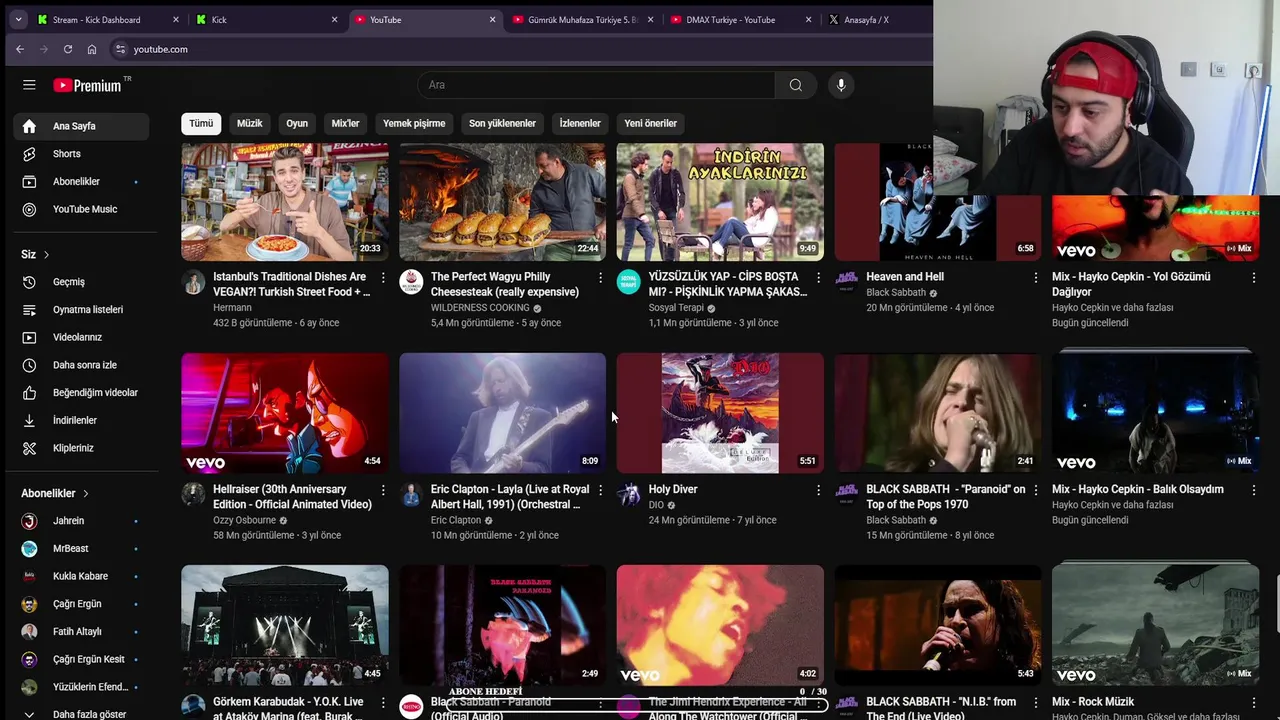This screenshot has width=1280, height=720.
Task: Open Kukla Kabare subscription channel
Action: pyautogui.click(x=82, y=576)
